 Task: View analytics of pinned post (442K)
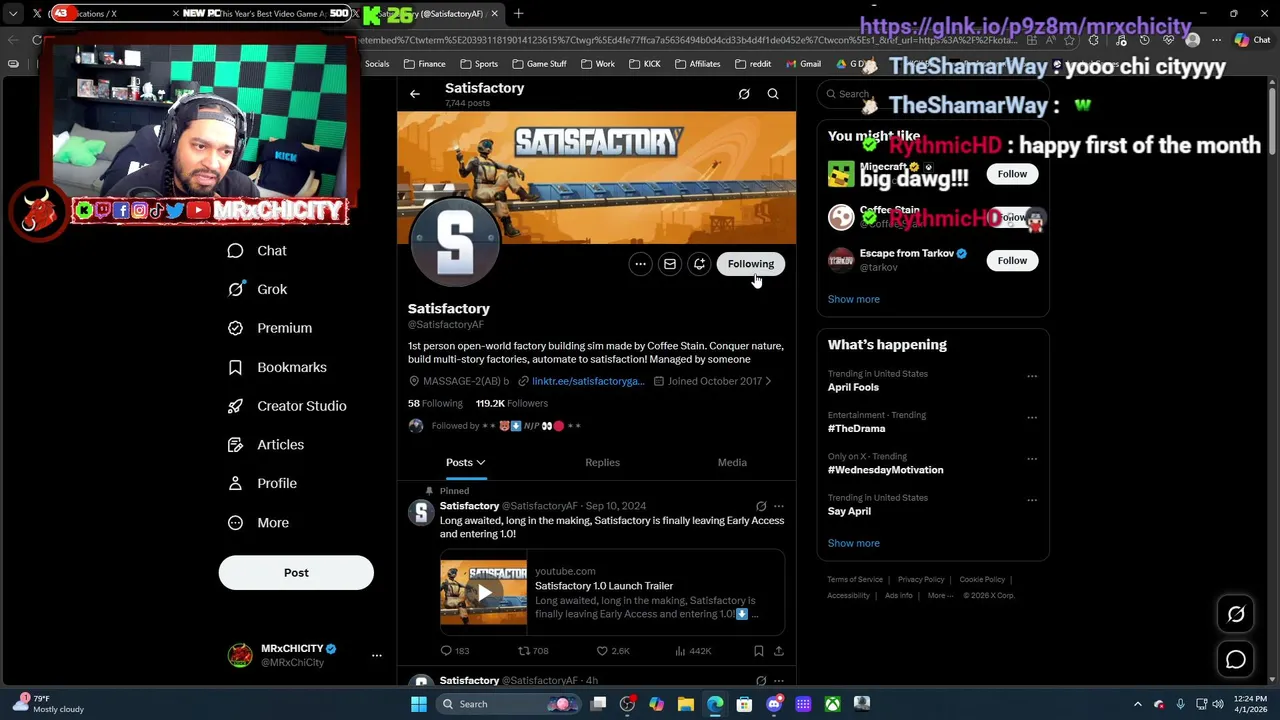[x=693, y=651]
